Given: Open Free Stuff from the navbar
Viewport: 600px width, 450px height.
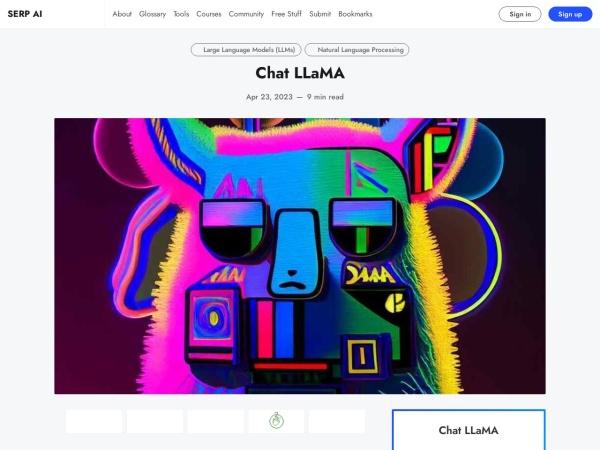Looking at the screenshot, I should click(x=286, y=14).
